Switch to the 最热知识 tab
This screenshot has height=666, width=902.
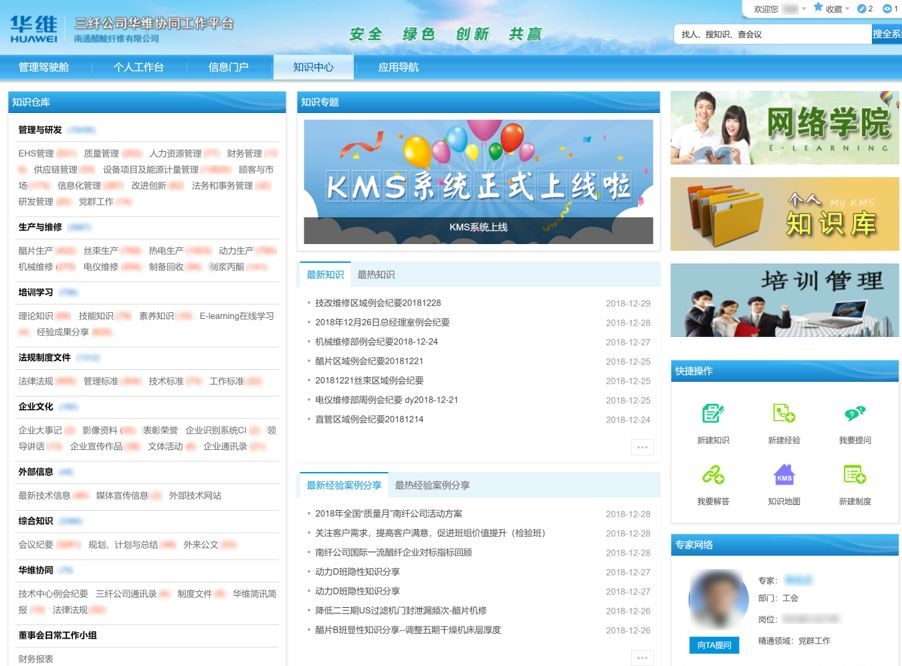376,275
